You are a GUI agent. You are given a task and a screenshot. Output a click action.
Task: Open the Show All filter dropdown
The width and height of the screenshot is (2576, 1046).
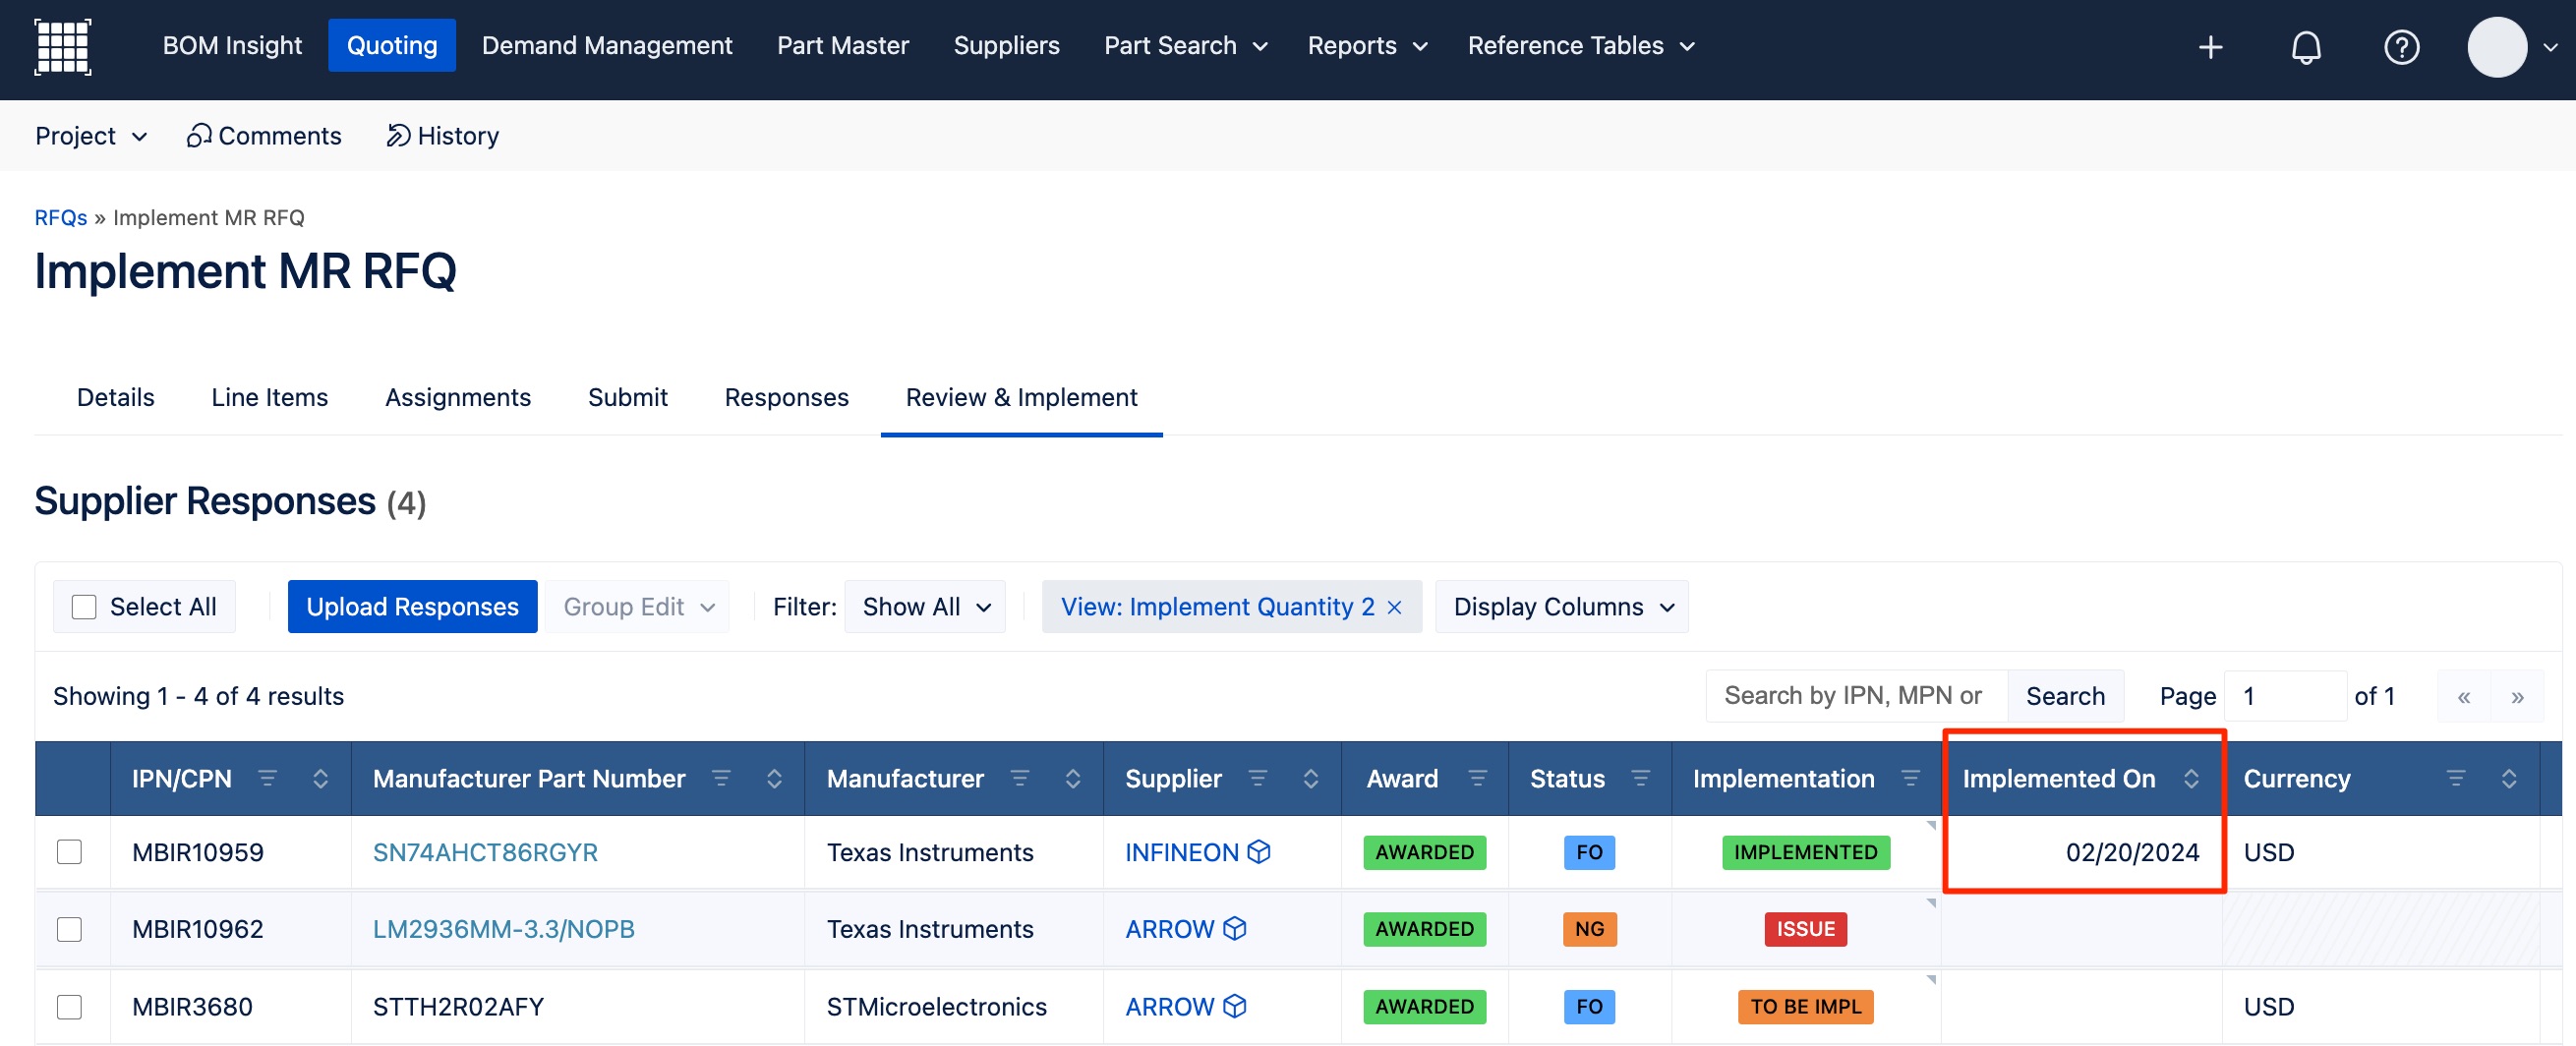925,607
